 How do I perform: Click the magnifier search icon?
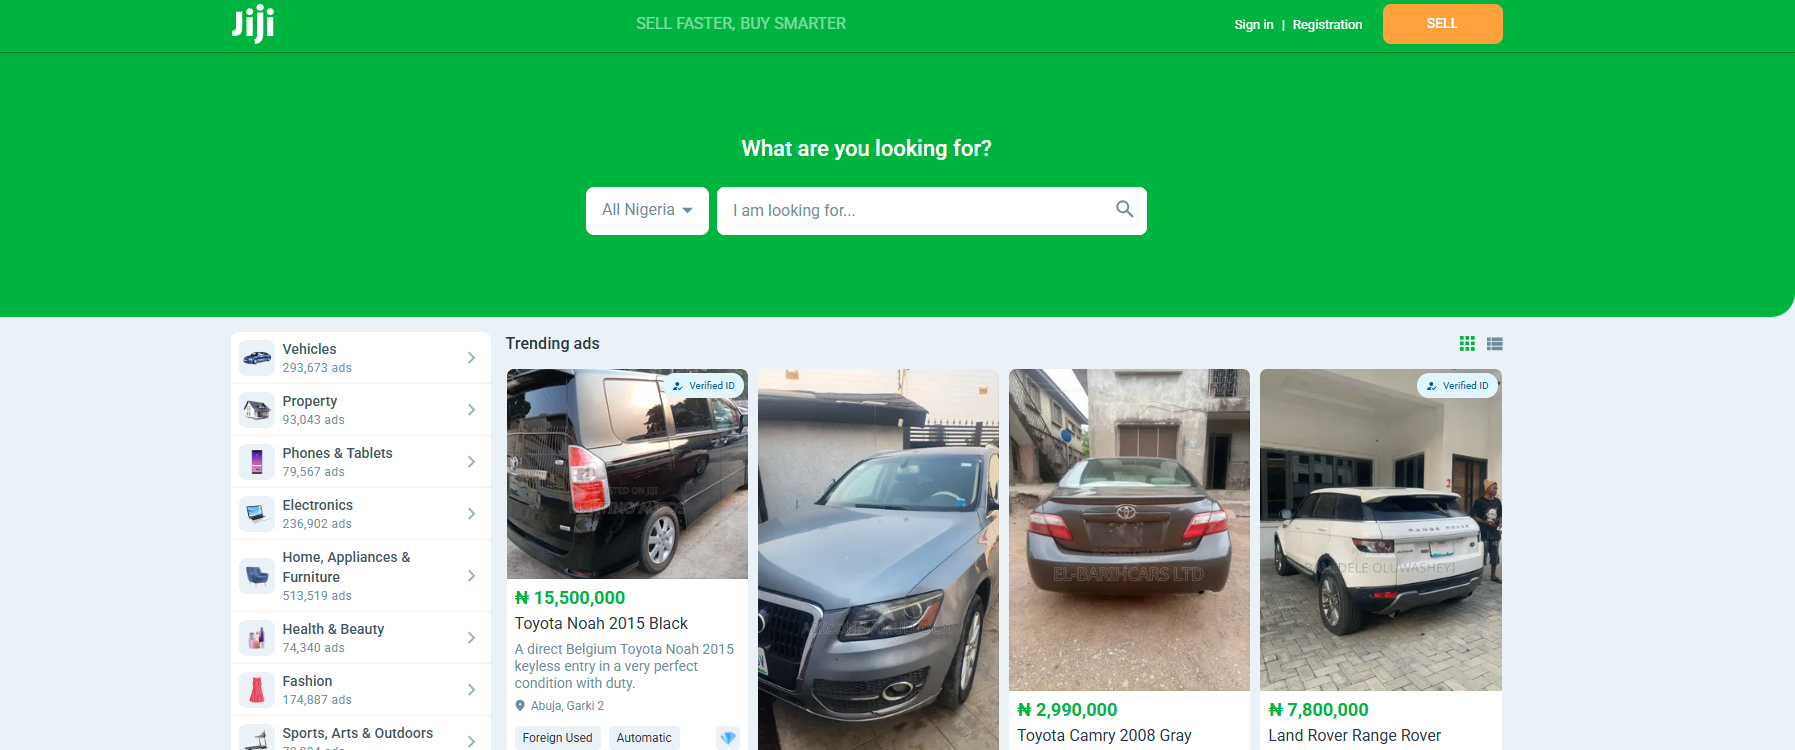coord(1124,209)
